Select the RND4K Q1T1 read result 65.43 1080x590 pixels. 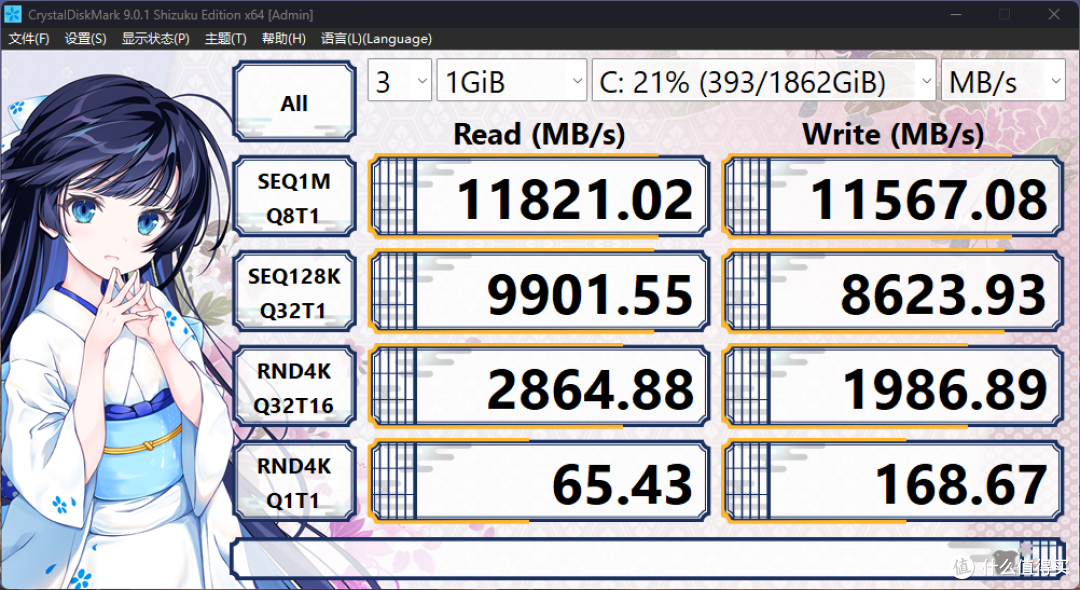tap(540, 482)
